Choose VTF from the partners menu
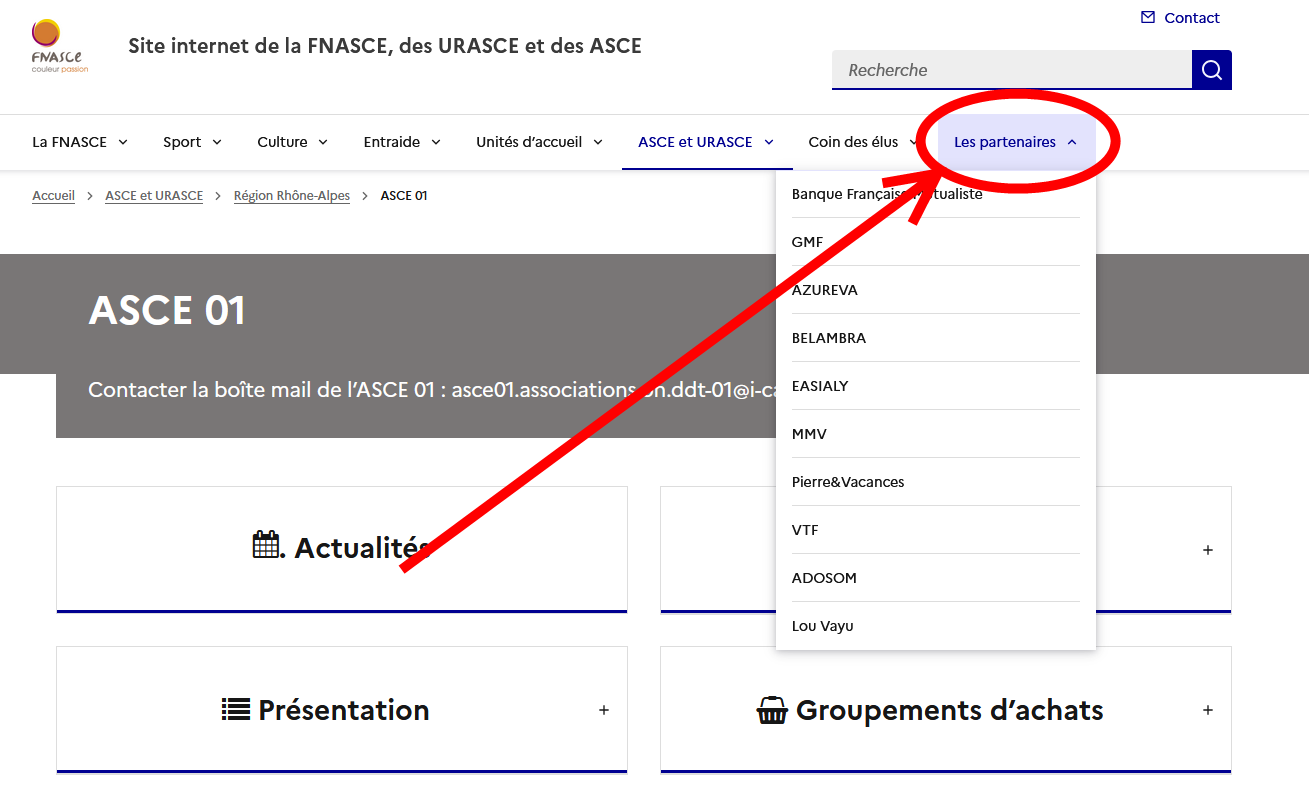Screen dimensions: 1309x787 coord(936,530)
